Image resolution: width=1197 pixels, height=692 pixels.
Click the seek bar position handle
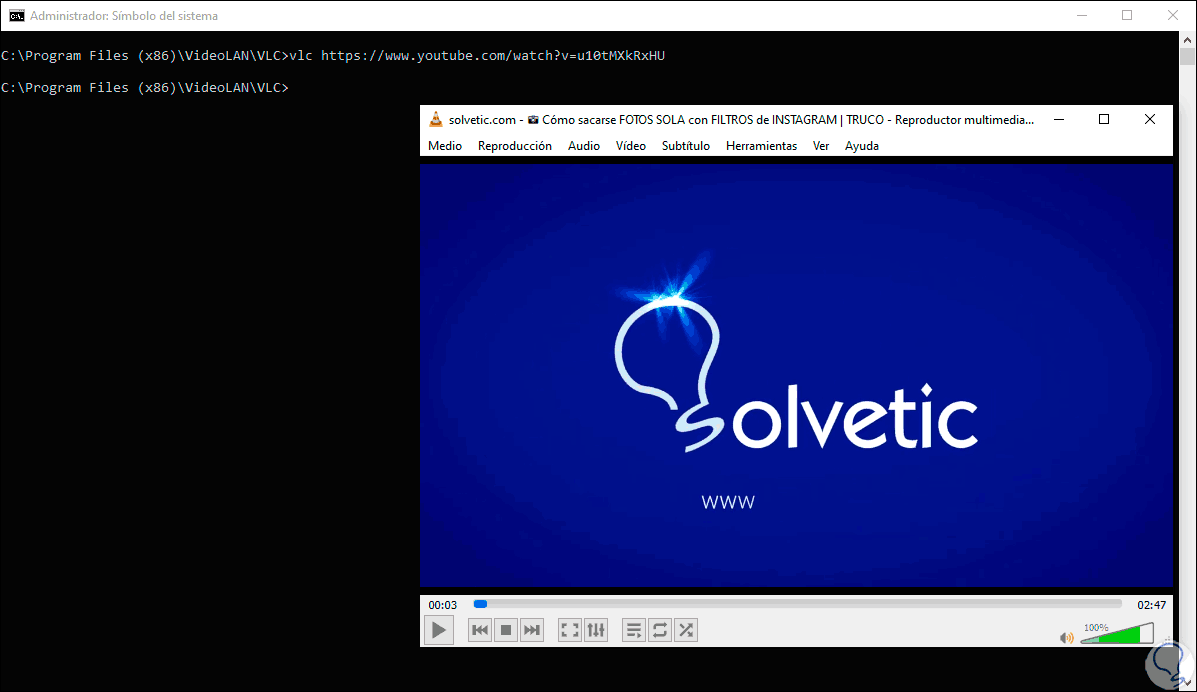[480, 604]
